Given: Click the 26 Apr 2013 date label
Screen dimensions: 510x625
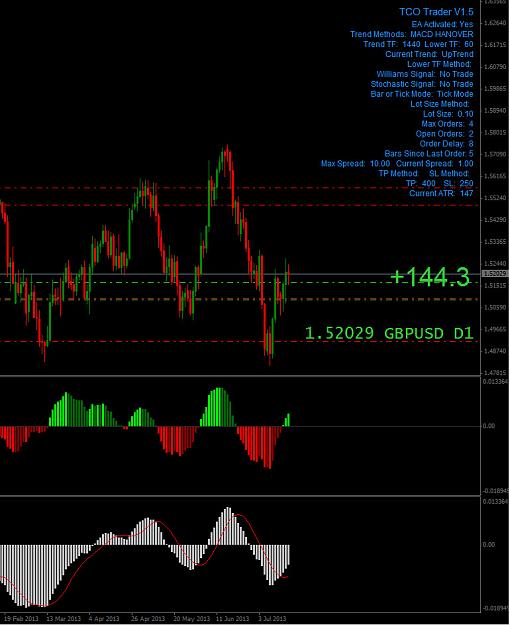Looking at the screenshot, I should click(x=148, y=618).
